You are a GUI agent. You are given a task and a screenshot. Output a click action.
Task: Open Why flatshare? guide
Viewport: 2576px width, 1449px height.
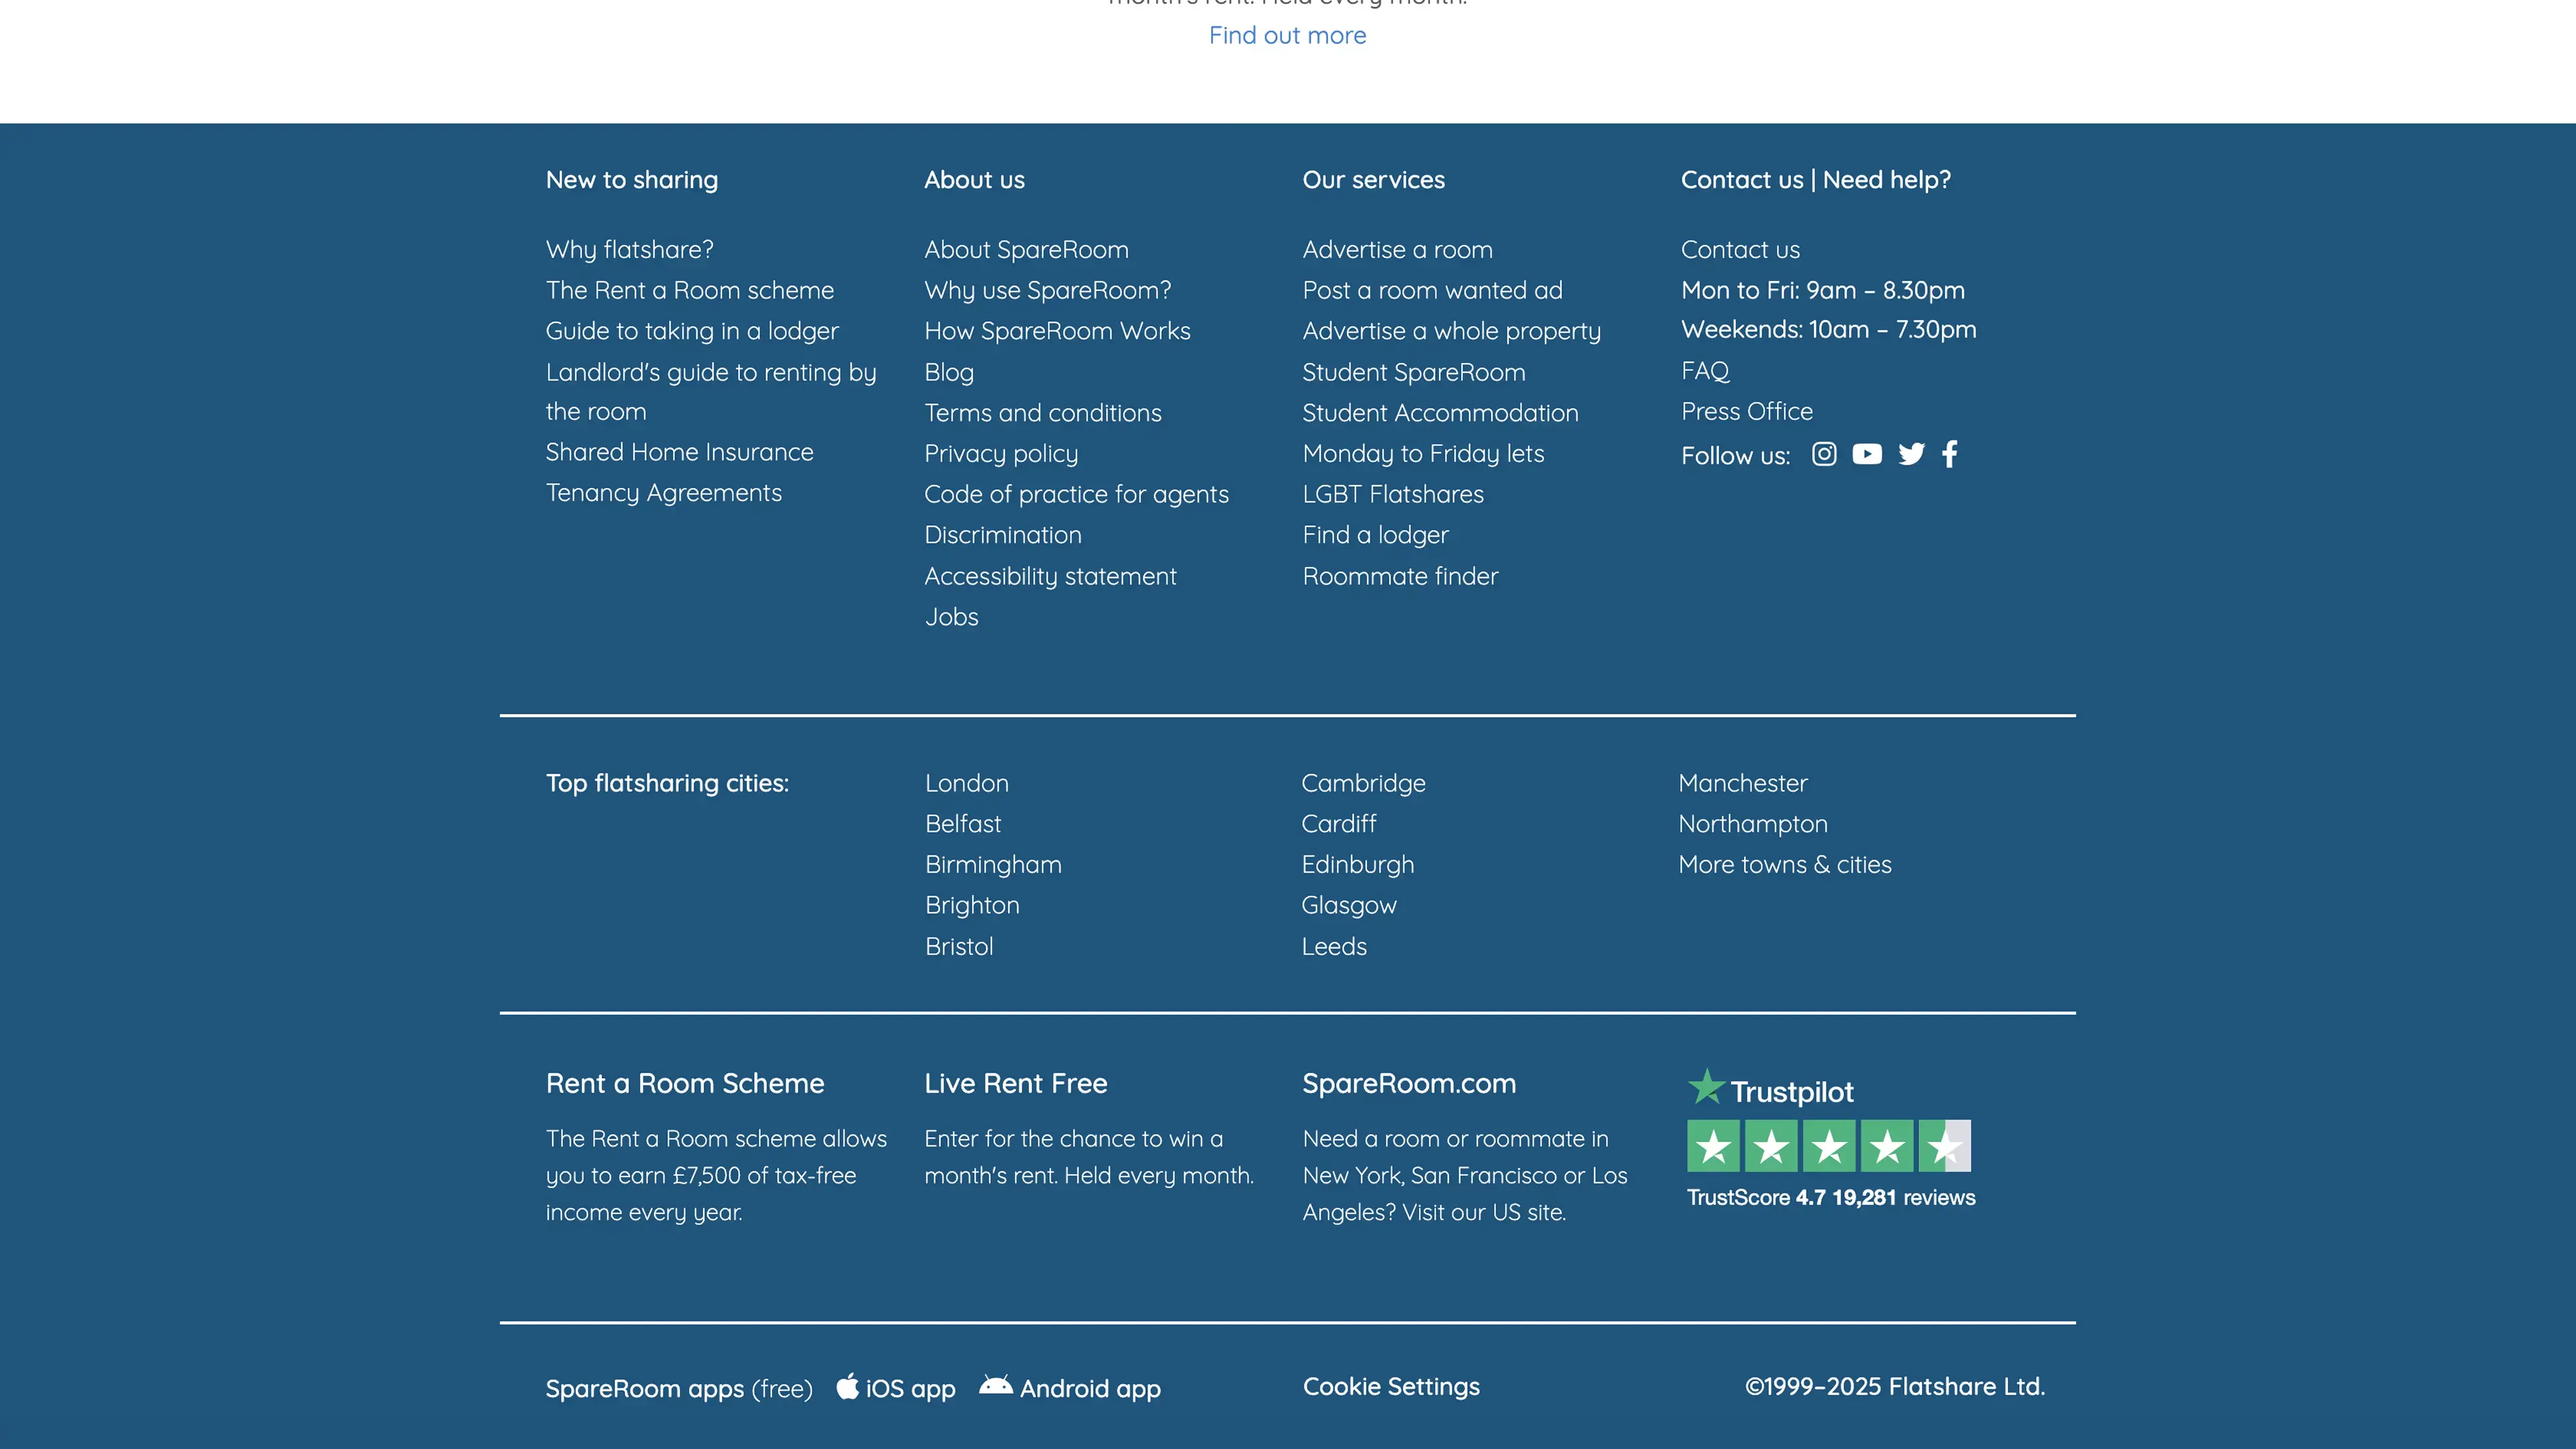tap(629, 249)
